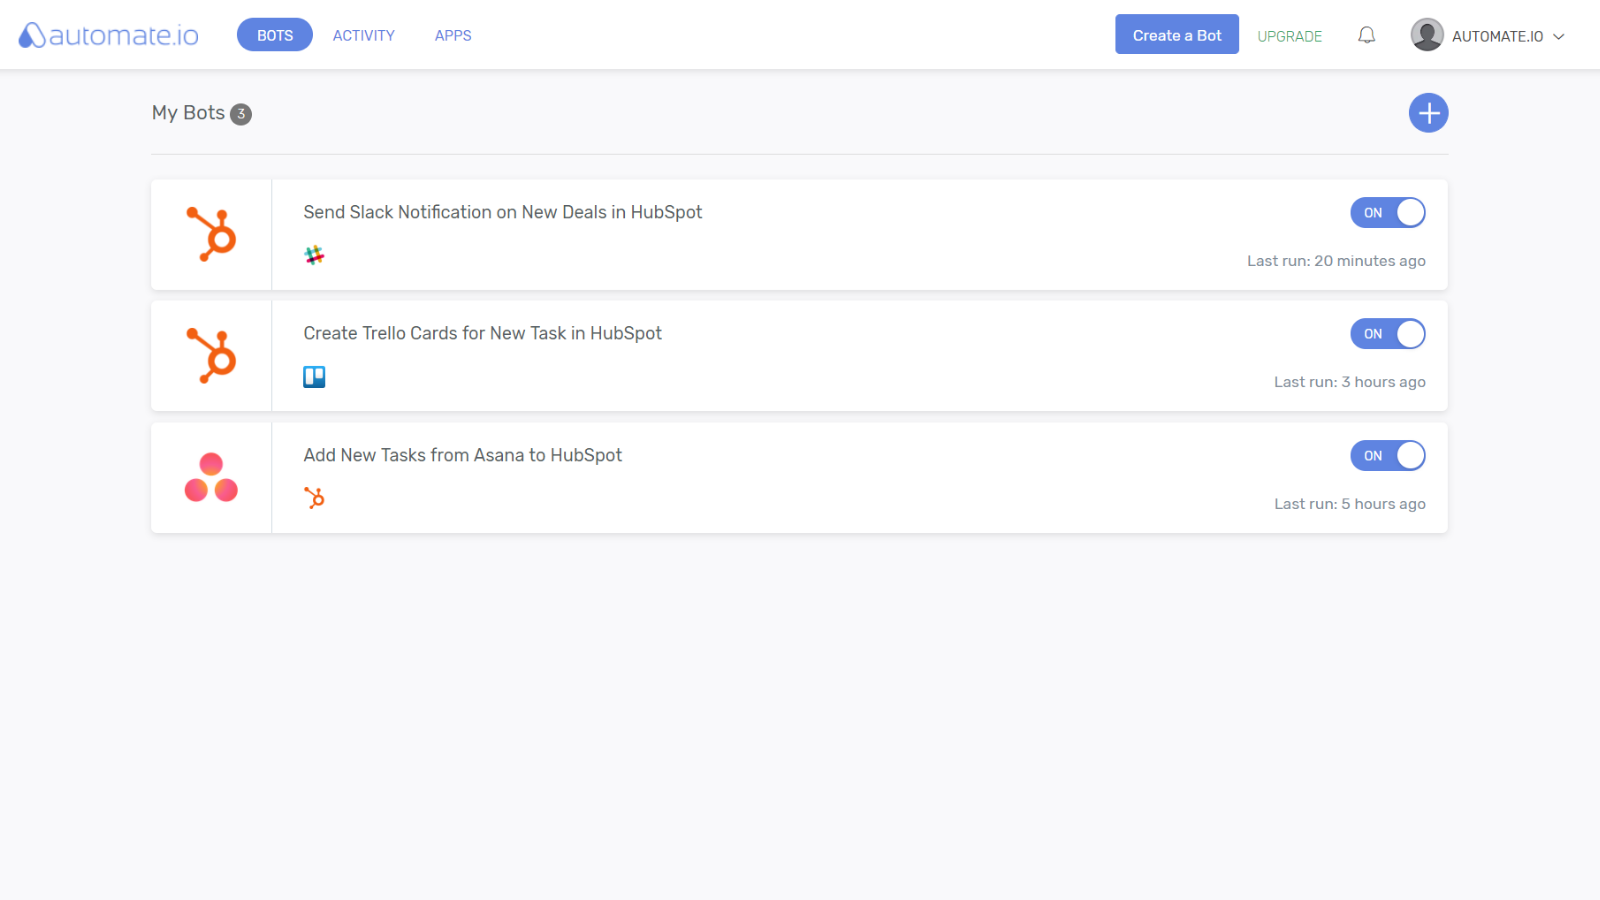The width and height of the screenshot is (1600, 900).
Task: Click the Asana icon on third bot
Action: tap(211, 477)
